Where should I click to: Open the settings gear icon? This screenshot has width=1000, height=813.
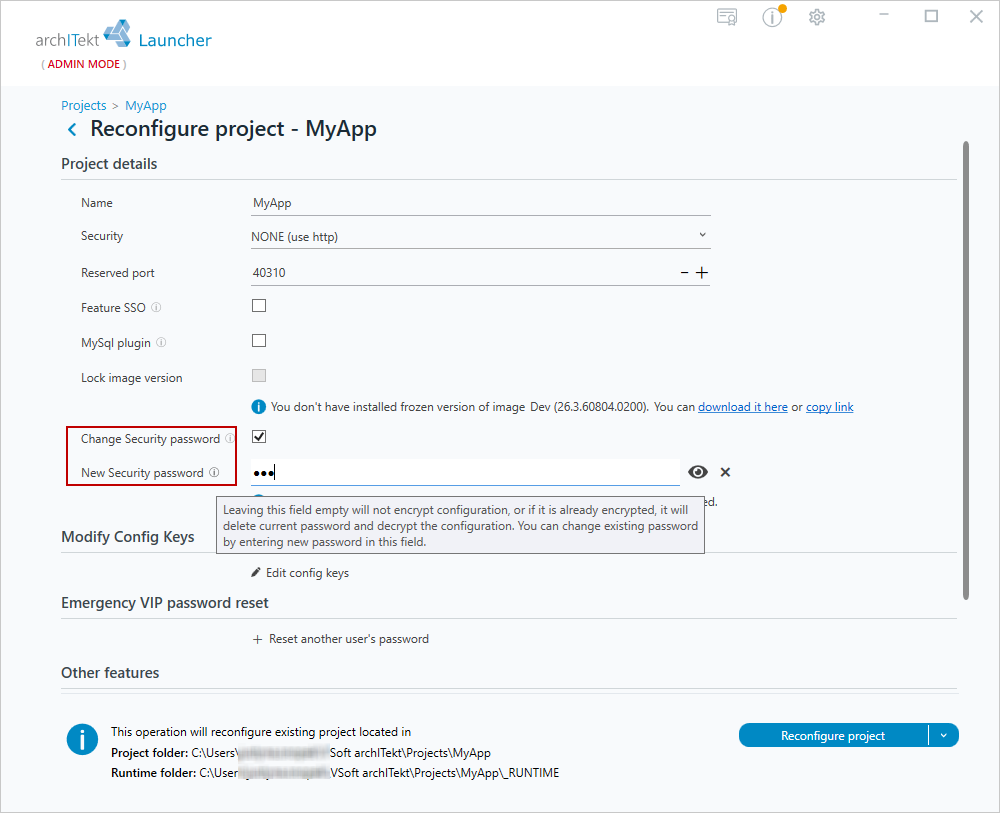click(817, 17)
